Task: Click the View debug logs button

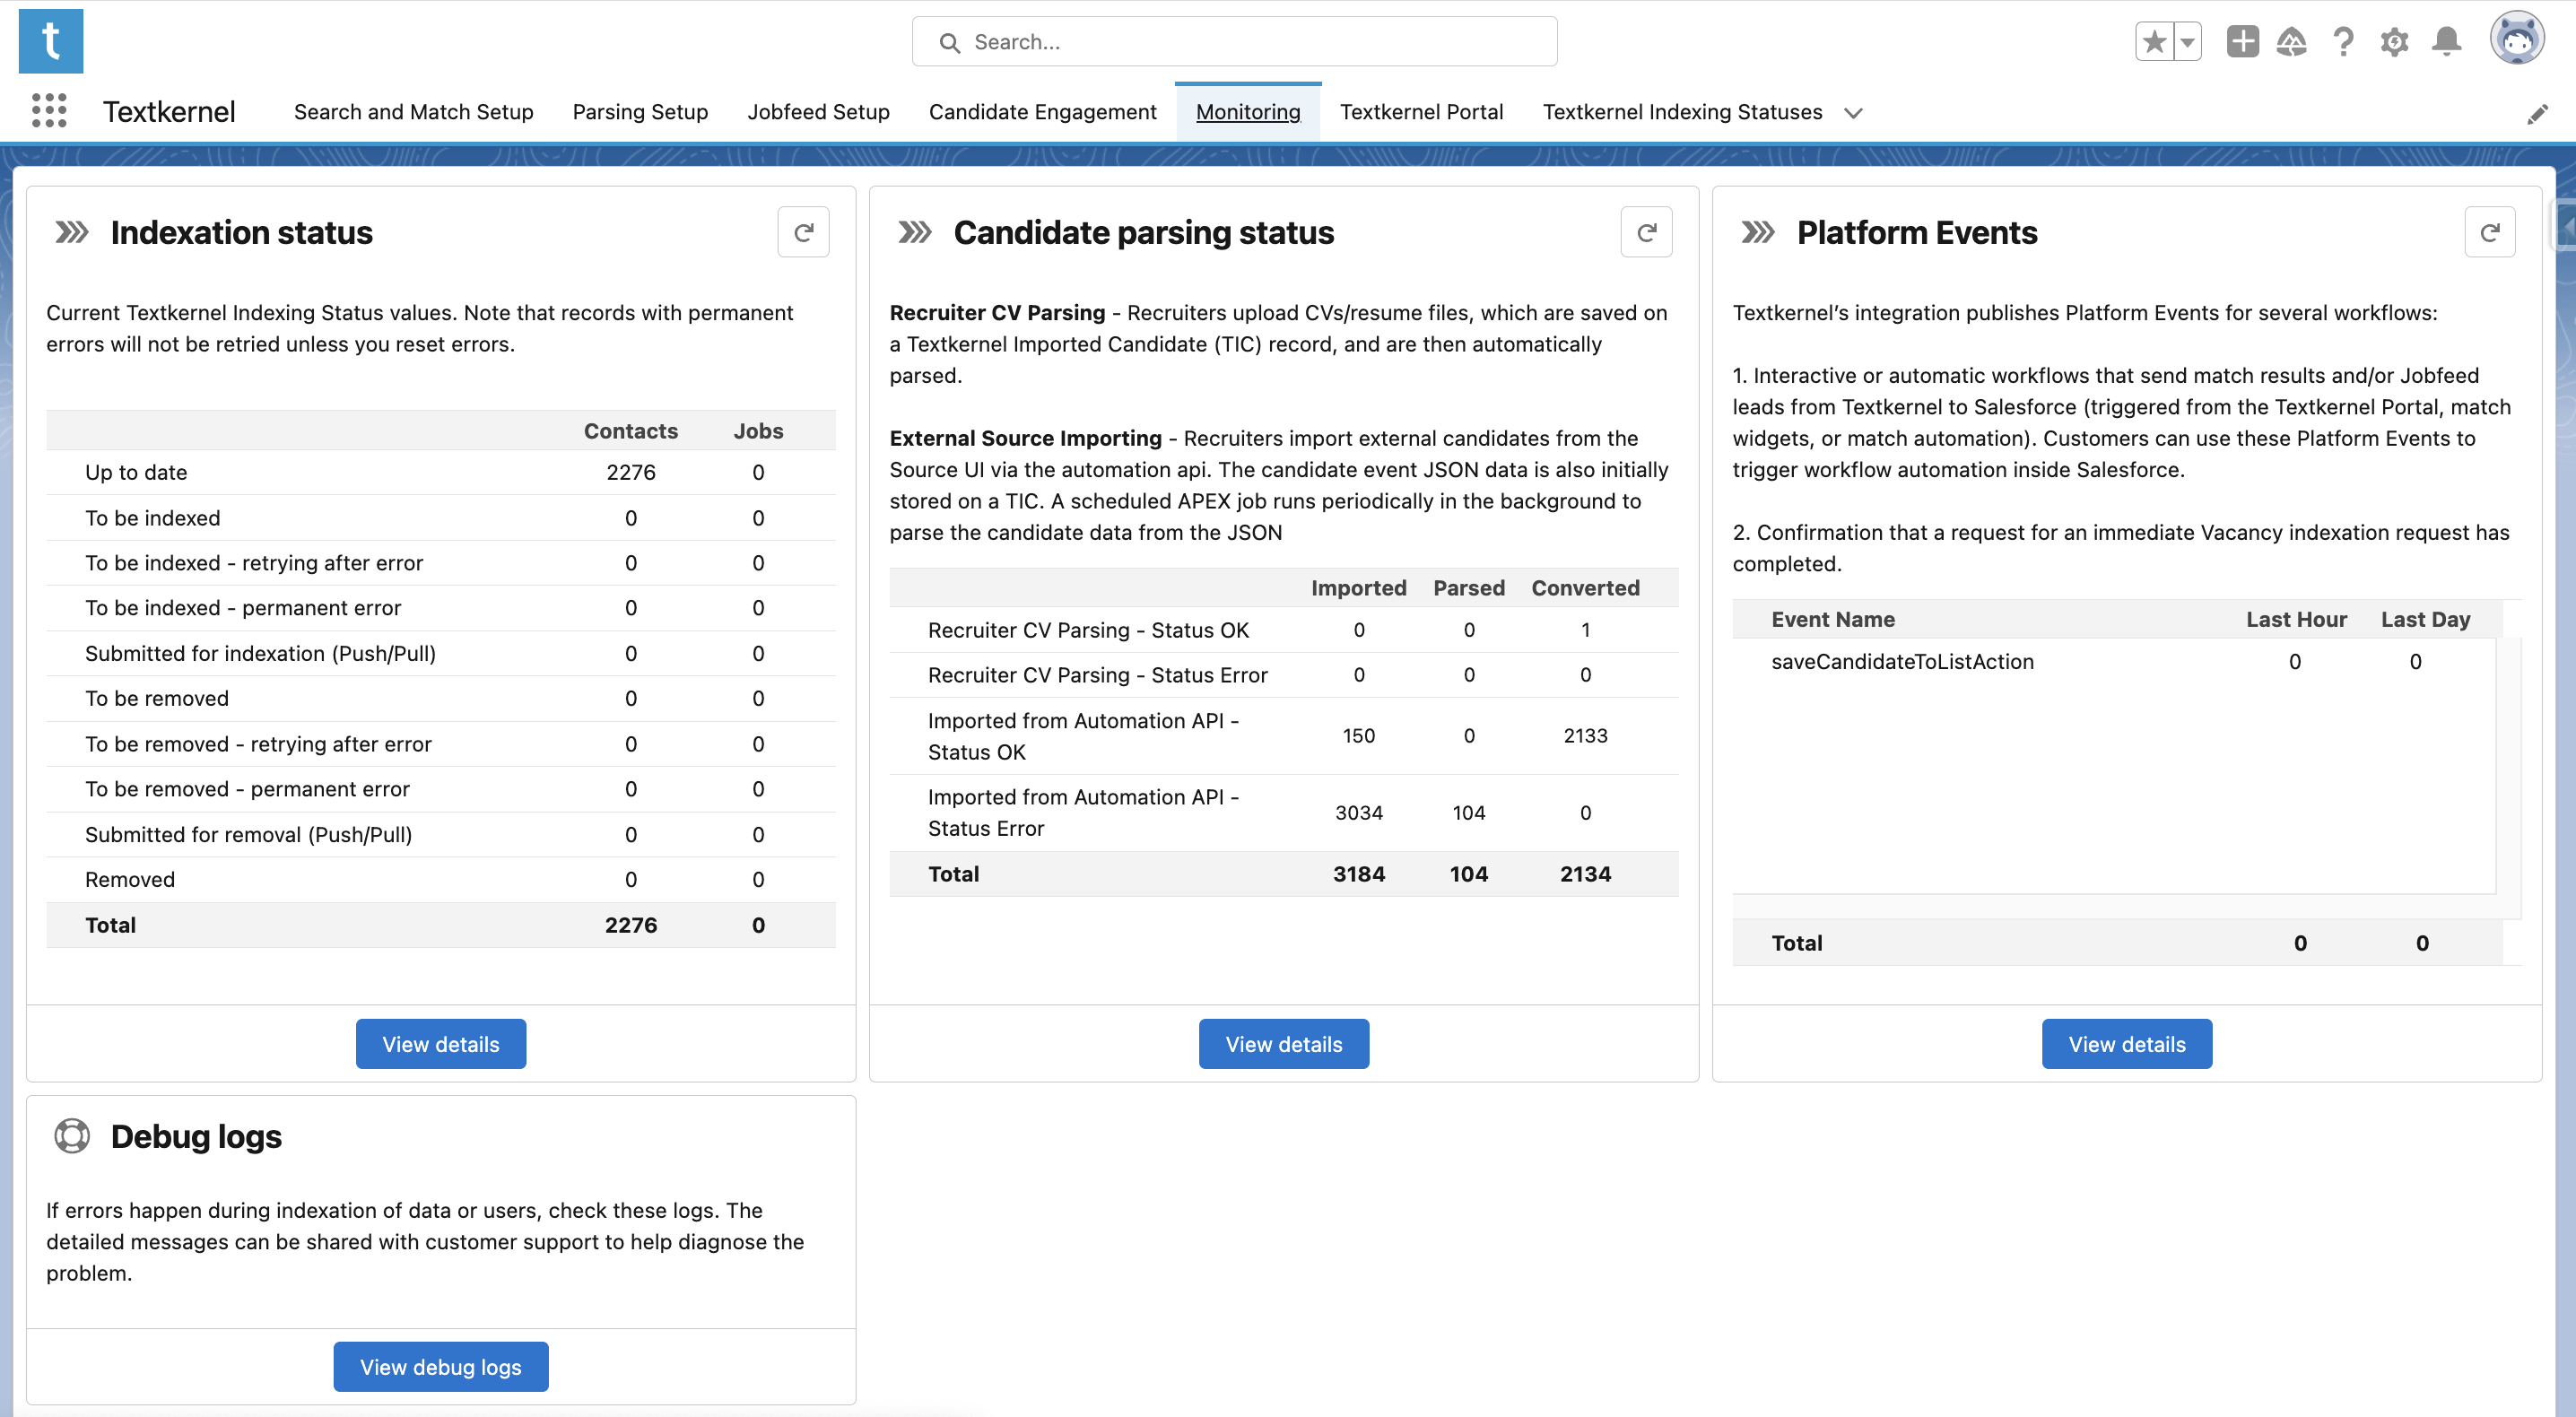Action: coord(441,1367)
